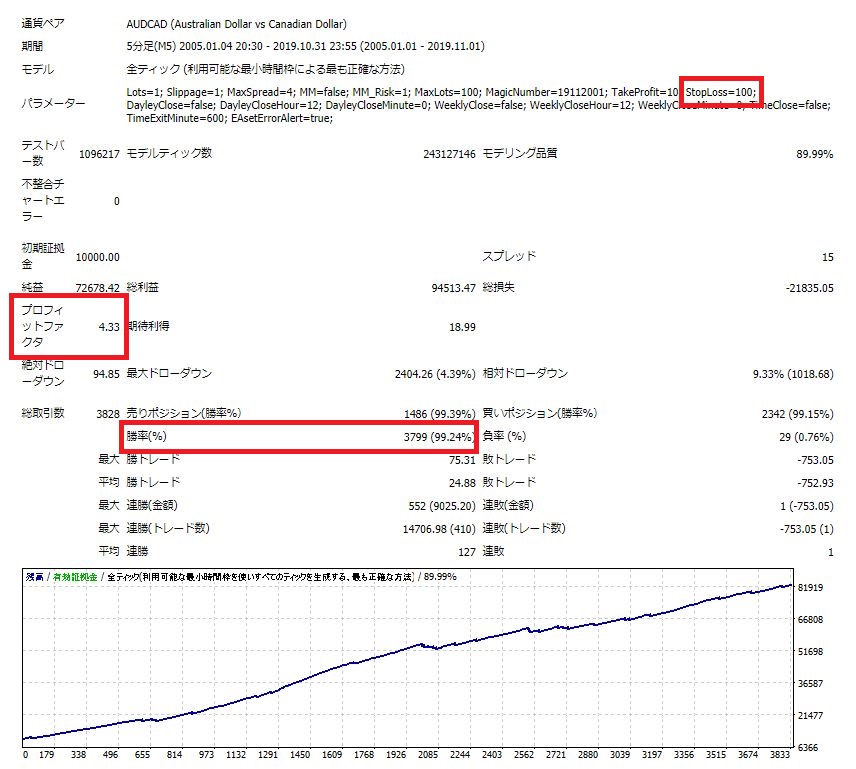Click the プロフィットファクタ label
Image resolution: width=856 pixels, height=769 pixels.
click(43, 326)
